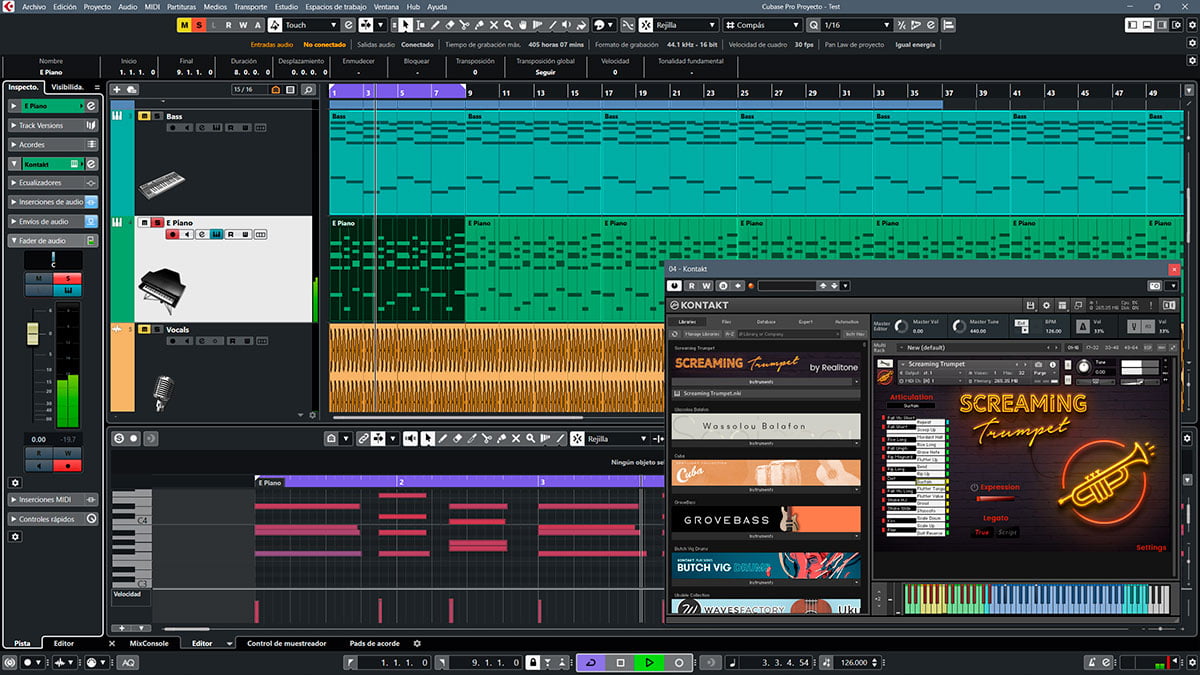Click the Kontakt save disk icon

tap(1030, 305)
